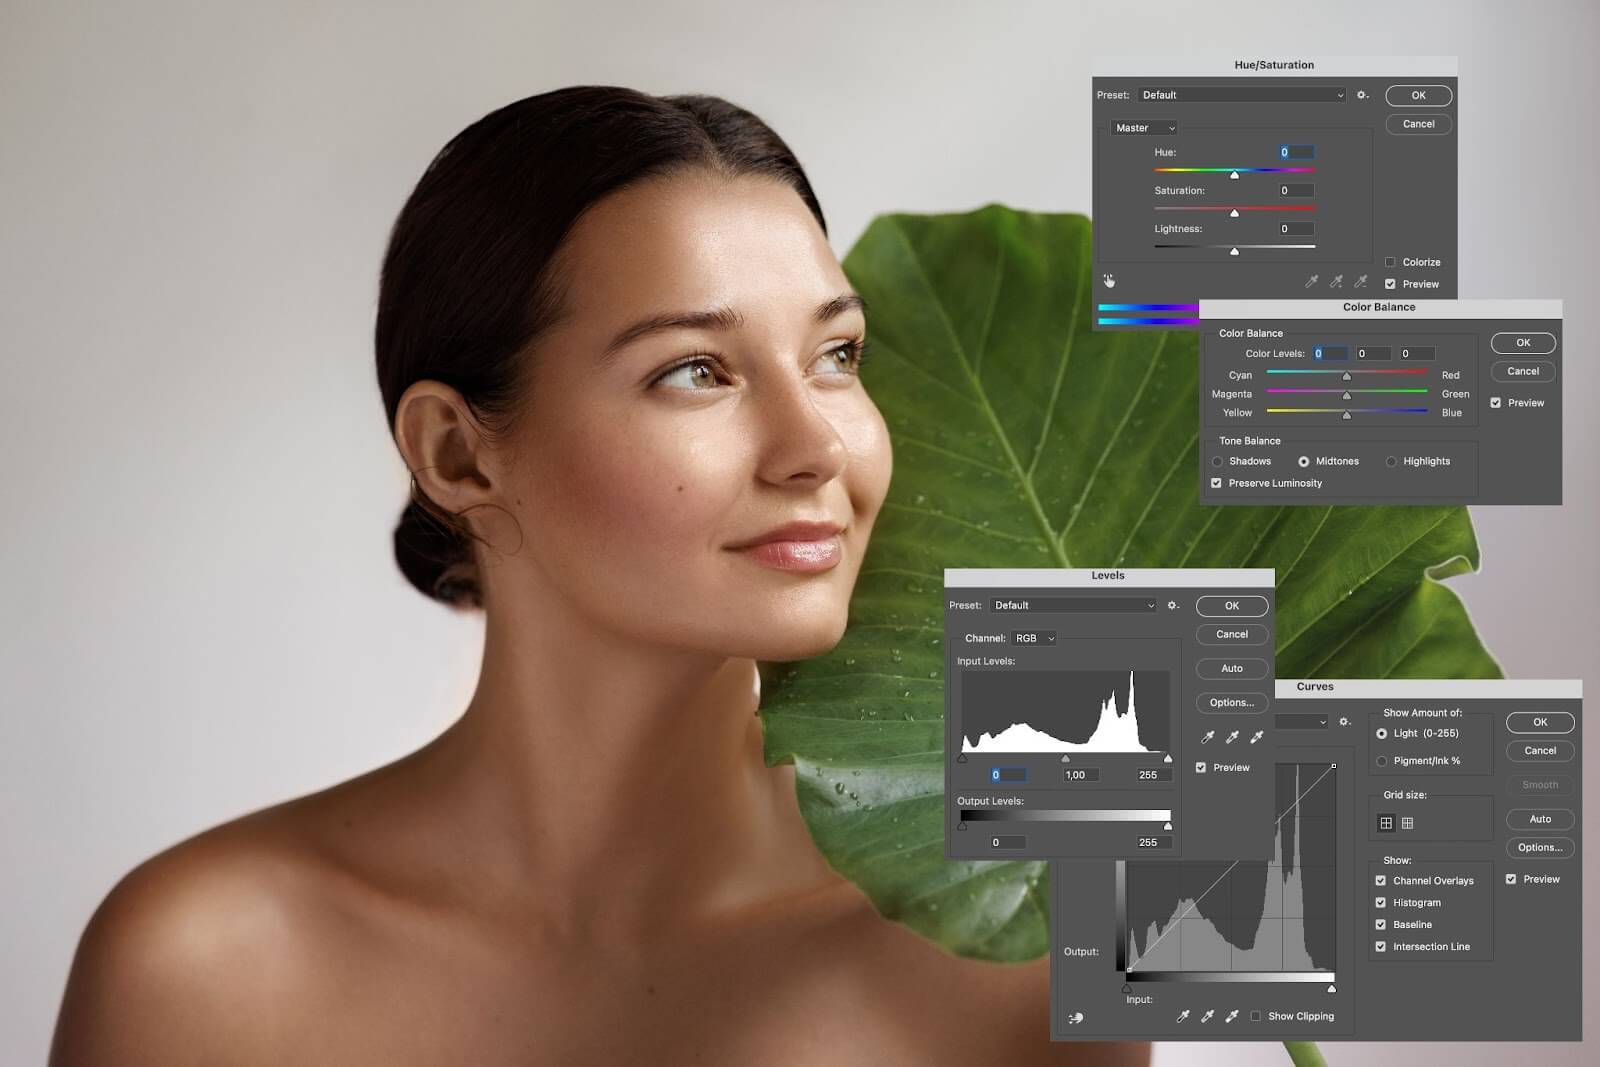Screen dimensions: 1600x1067
Task: Click the Yellow-Blue slider handle
Action: [1347, 415]
